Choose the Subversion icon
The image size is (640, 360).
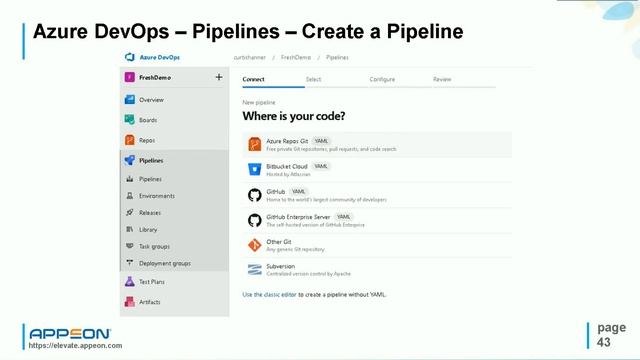point(255,270)
